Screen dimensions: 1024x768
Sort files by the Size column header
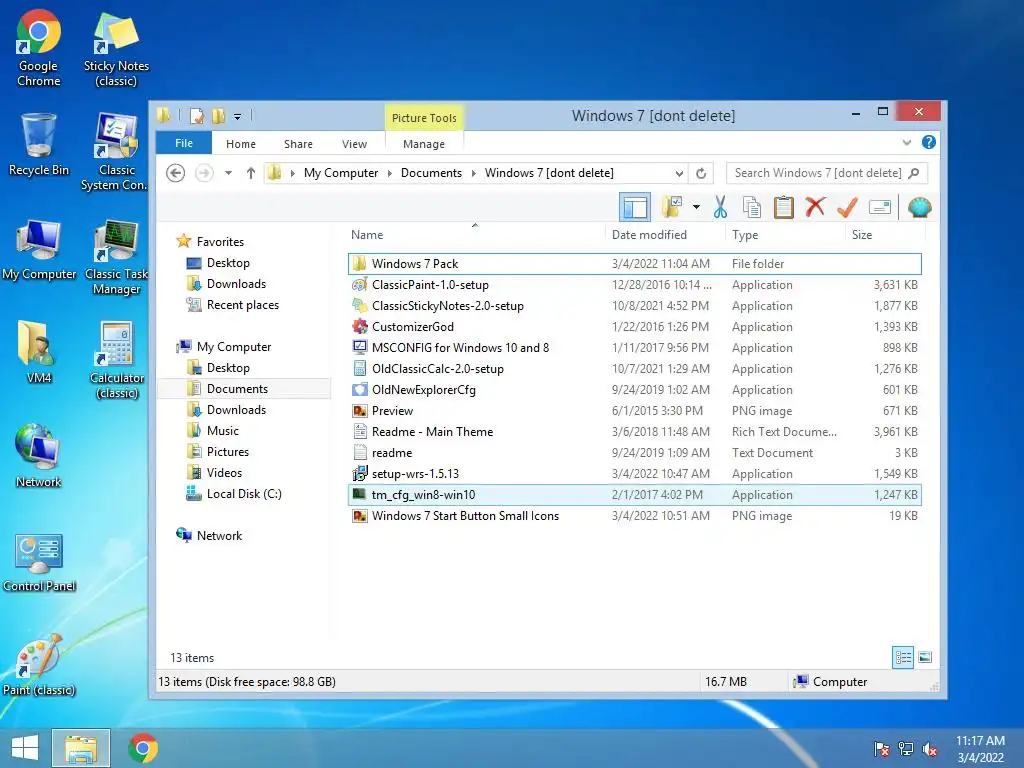click(x=862, y=235)
